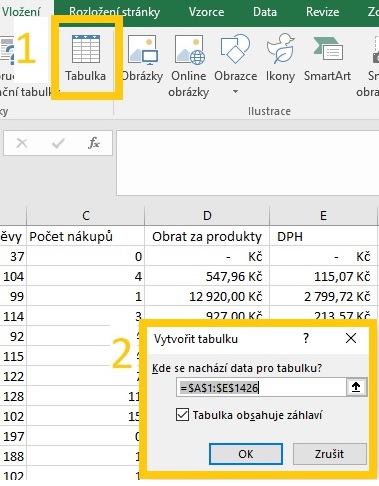Screen dimensions: 379x486
Task: Select column D header
Action: tap(207, 216)
